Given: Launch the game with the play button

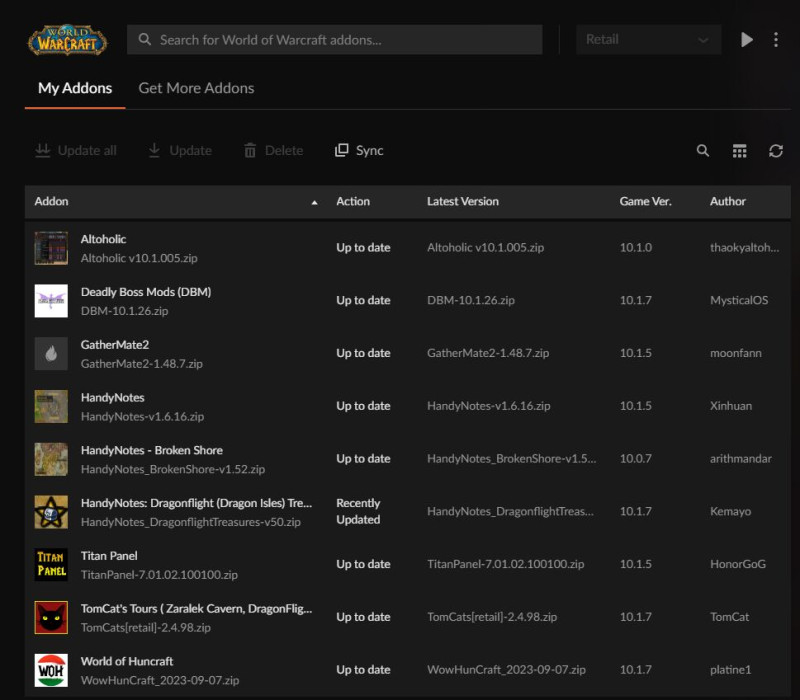Looking at the screenshot, I should (x=746, y=39).
